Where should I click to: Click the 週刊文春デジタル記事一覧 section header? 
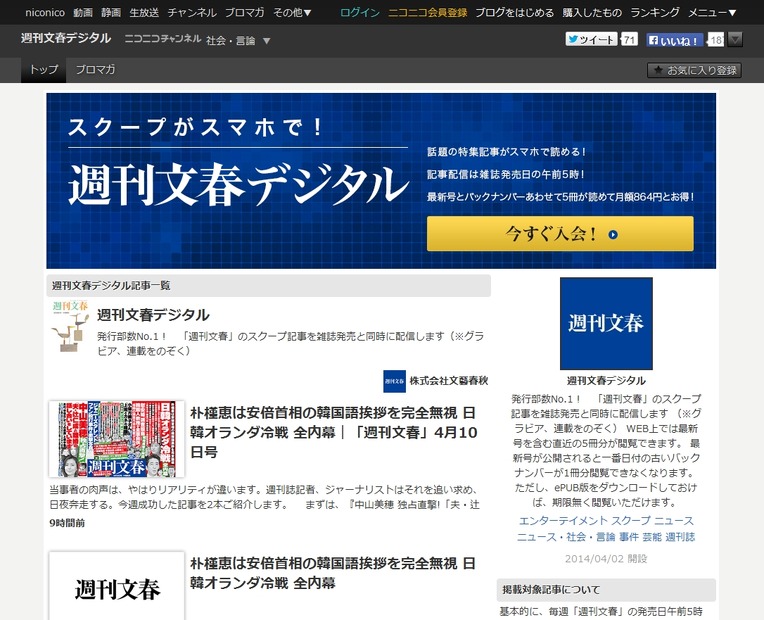click(268, 286)
